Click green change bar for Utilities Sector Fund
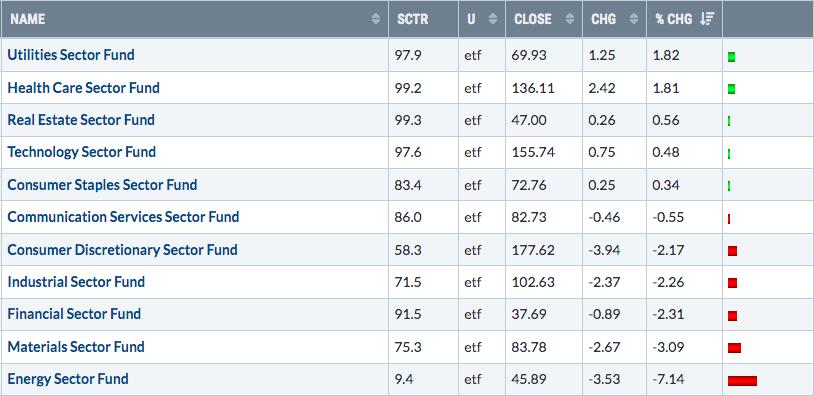Viewport: 814px width, 396px height. (x=731, y=57)
